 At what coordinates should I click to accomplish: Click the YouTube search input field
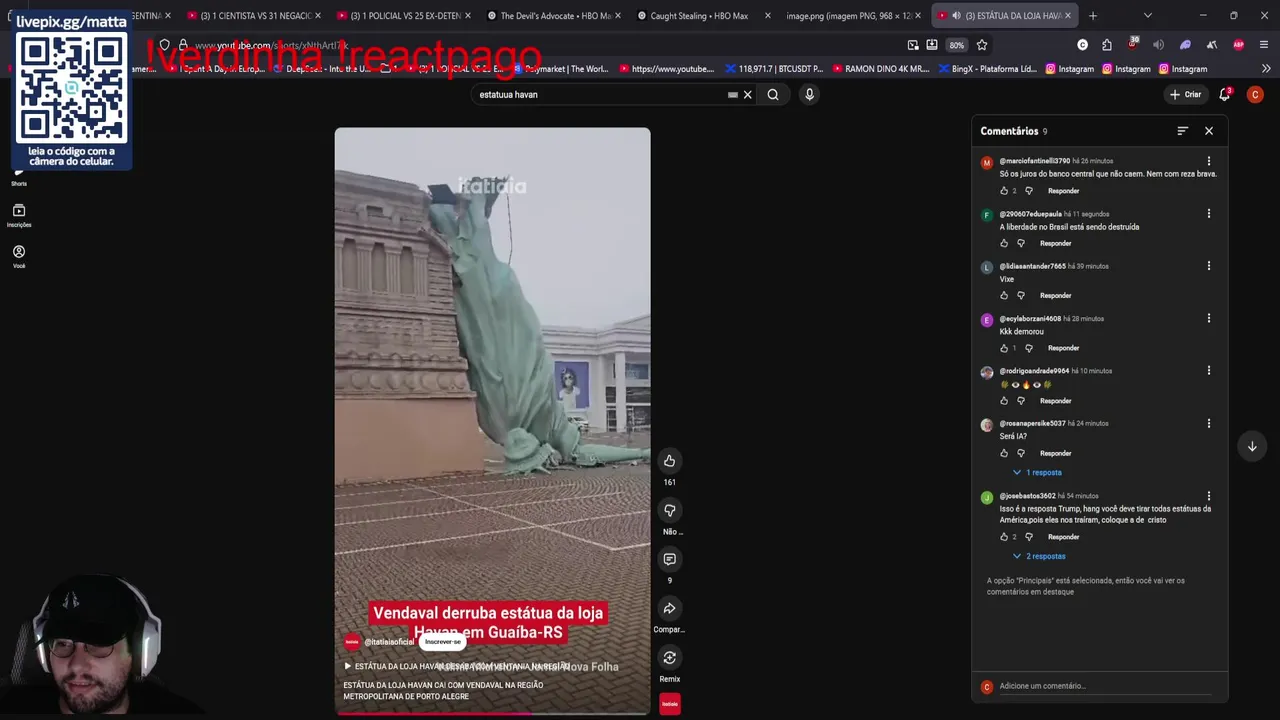[600, 95]
